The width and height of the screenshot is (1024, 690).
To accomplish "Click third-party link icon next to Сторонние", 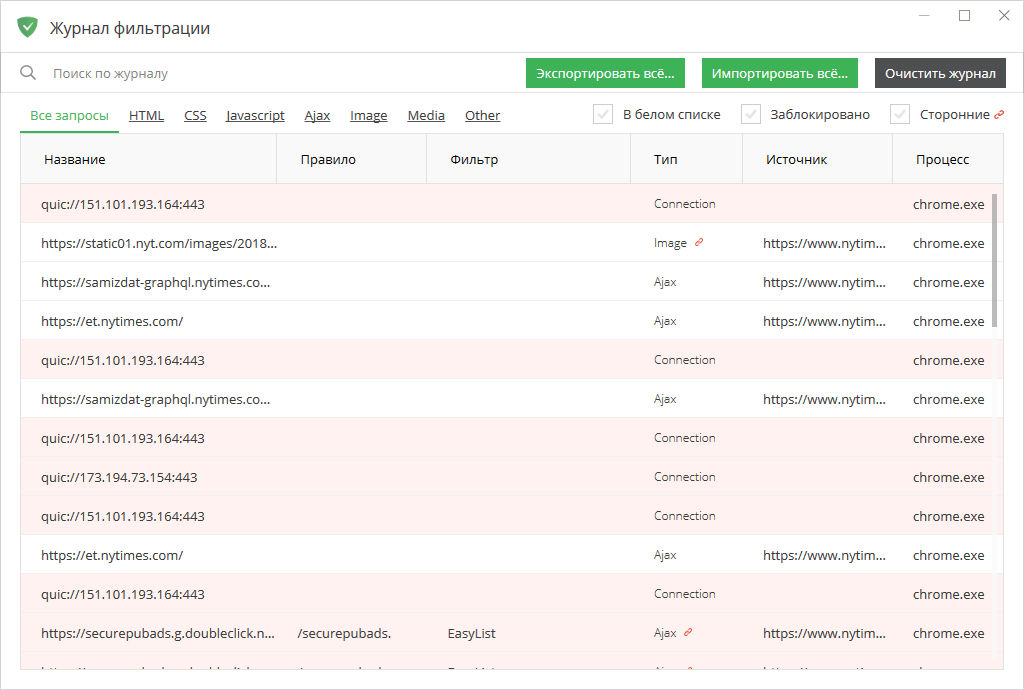I will pyautogui.click(x=998, y=115).
